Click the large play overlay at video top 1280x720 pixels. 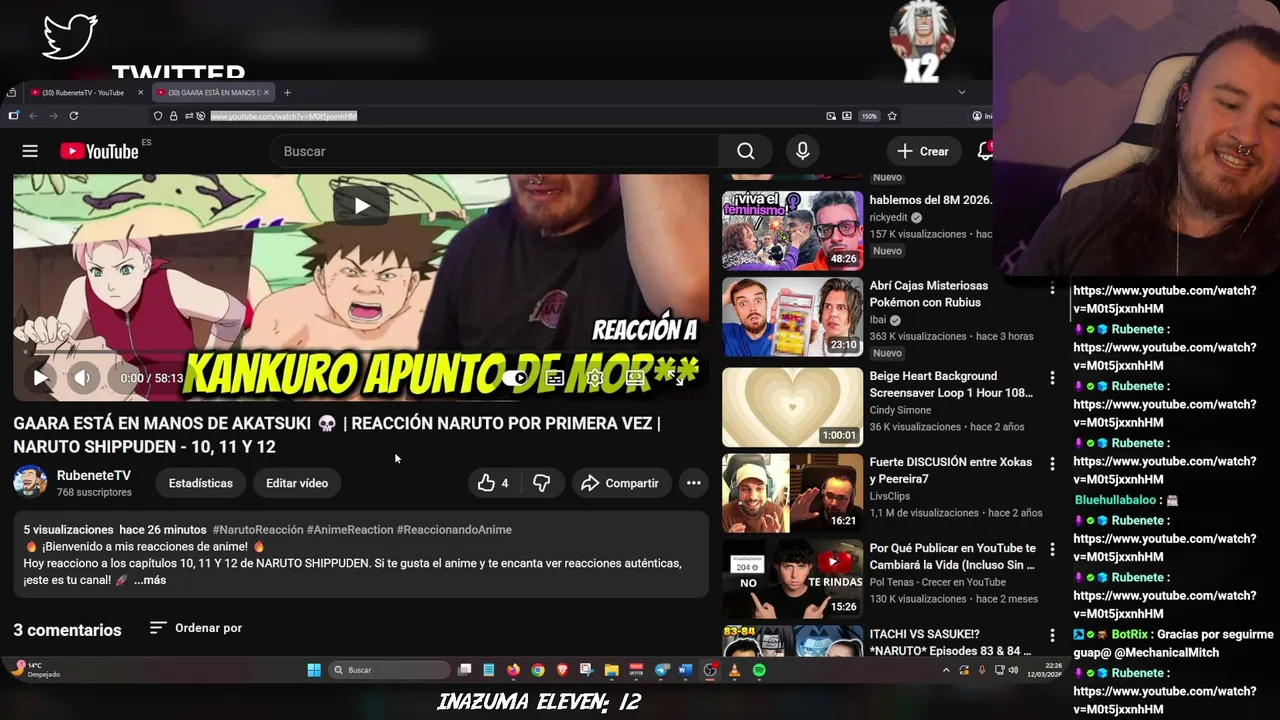(361, 206)
